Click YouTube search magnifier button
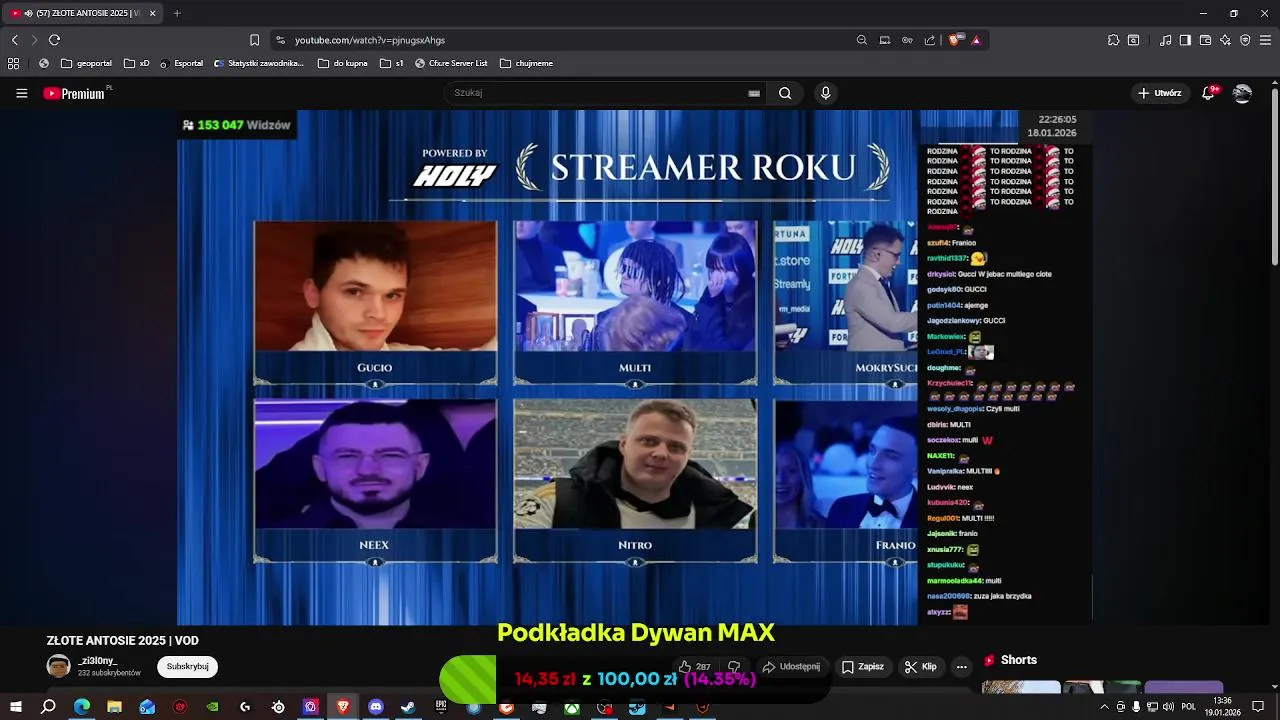The image size is (1280, 720). (x=785, y=93)
